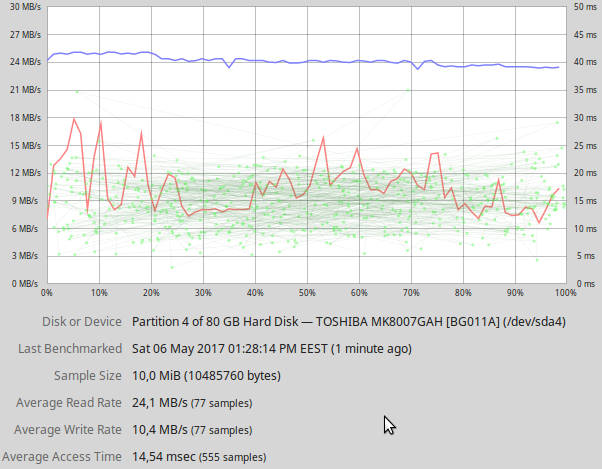
Task: Click the '60%' x-axis label
Action: click(x=359, y=293)
